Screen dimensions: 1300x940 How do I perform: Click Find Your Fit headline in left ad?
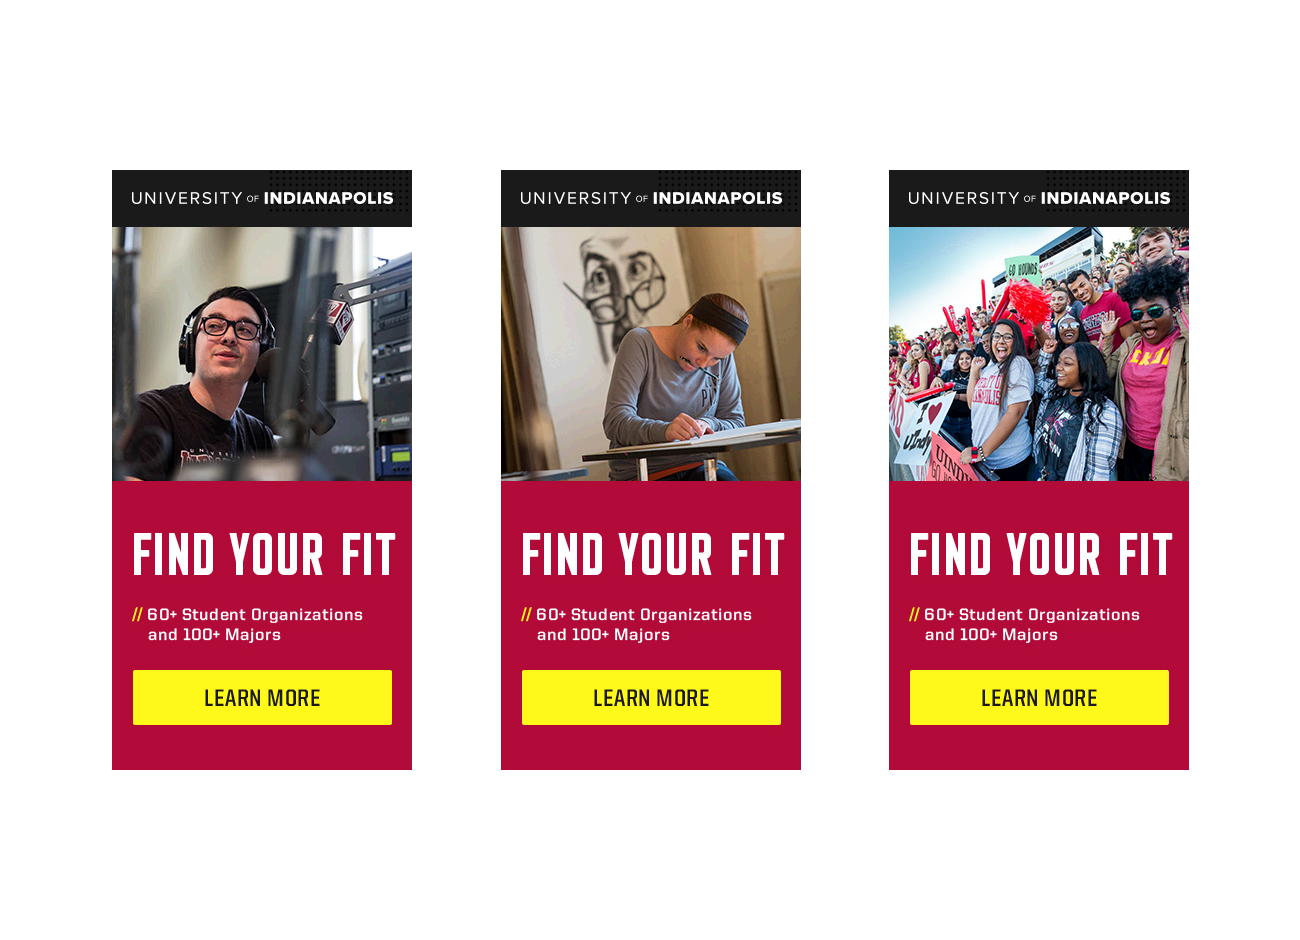tap(264, 555)
